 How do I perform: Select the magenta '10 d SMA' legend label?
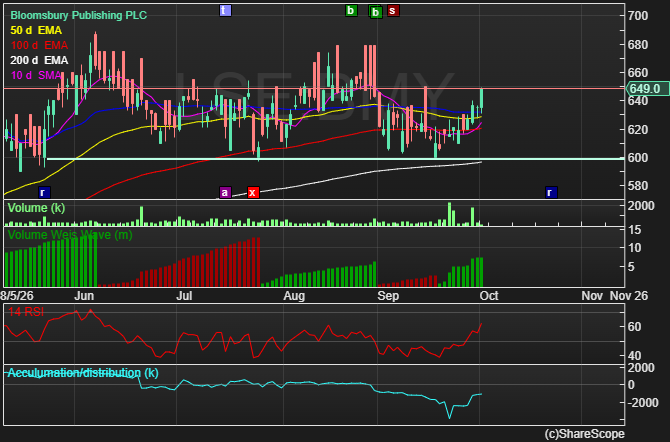(x=36, y=75)
